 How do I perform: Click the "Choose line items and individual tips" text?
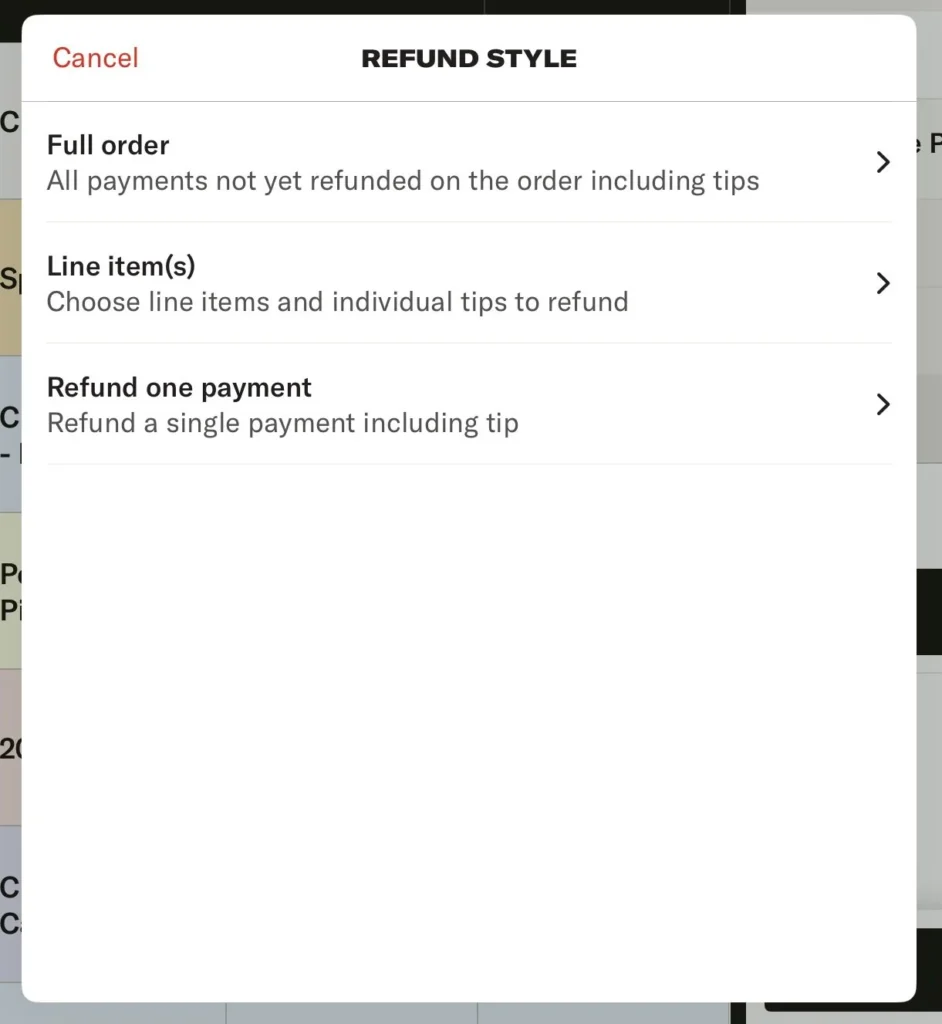point(337,302)
